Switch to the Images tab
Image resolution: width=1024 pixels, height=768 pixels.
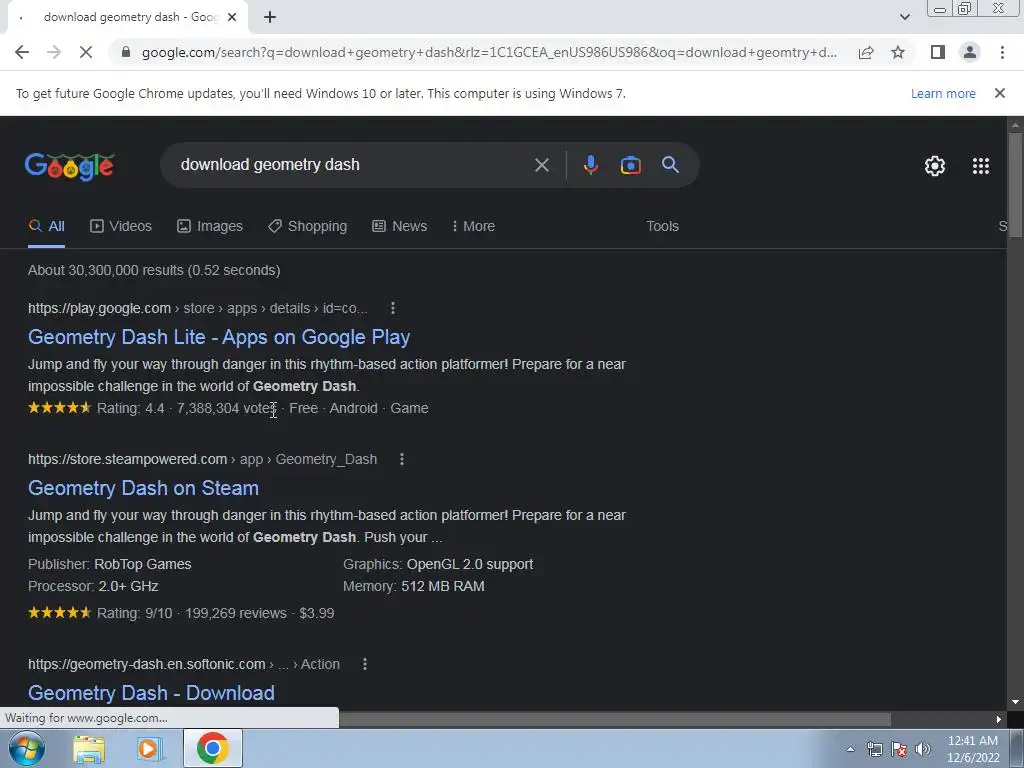[210, 226]
